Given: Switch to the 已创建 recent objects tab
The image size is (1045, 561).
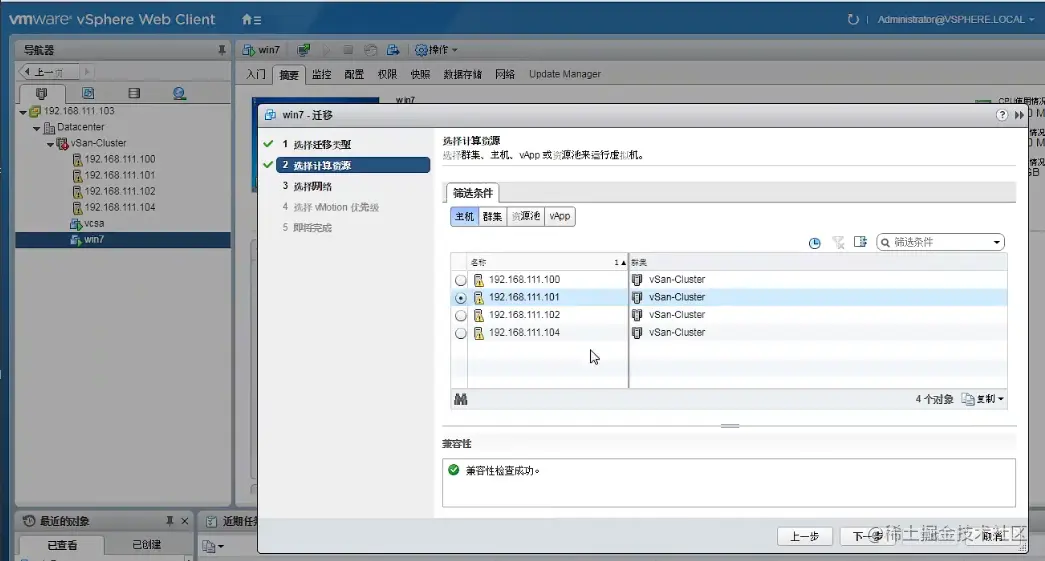Looking at the screenshot, I should click(147, 544).
